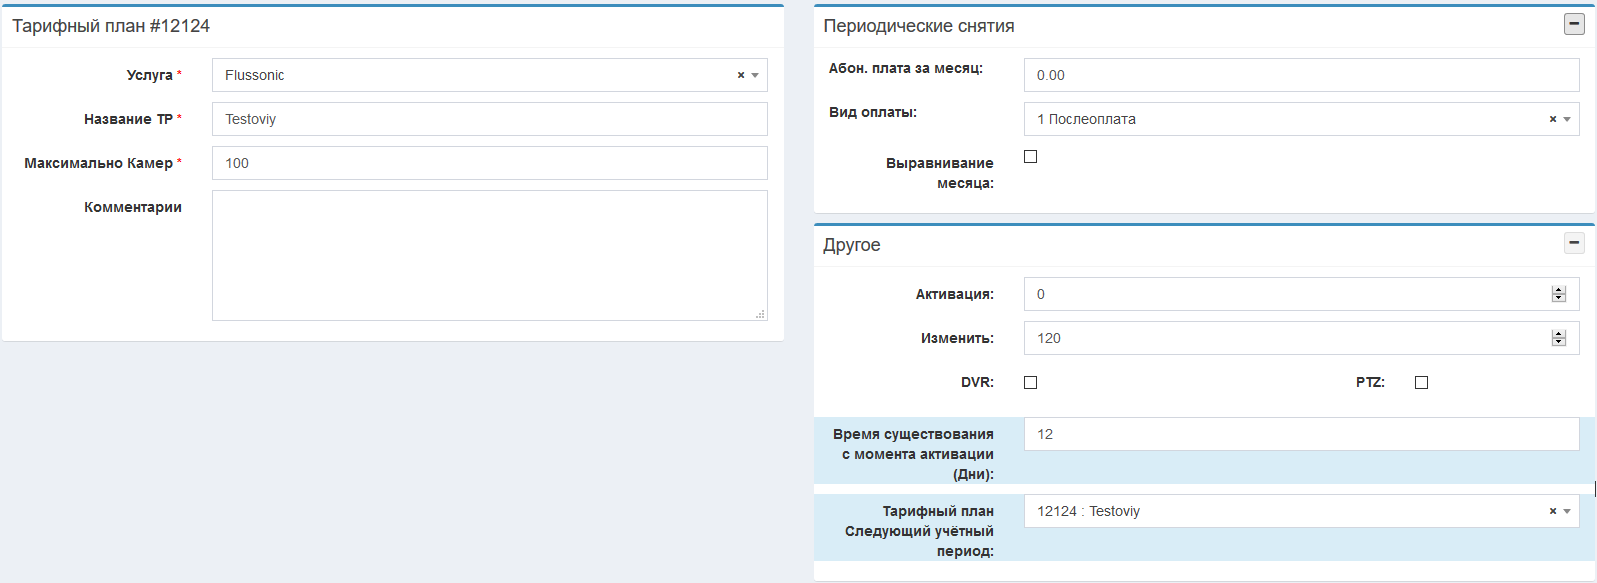This screenshot has width=1597, height=583.
Task: Toggle the DVR checkbox
Action: 1031,382
